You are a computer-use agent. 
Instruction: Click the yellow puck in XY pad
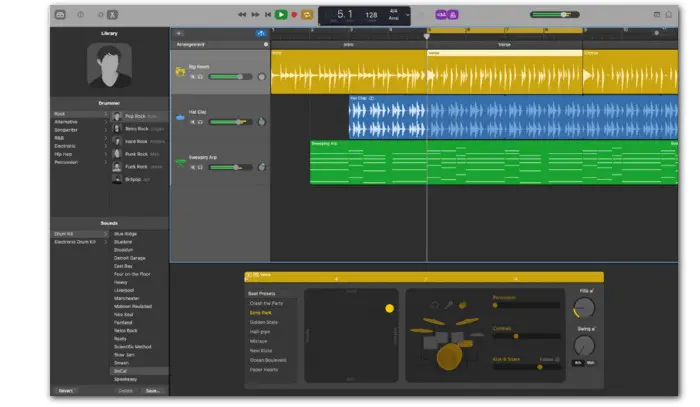click(x=389, y=308)
